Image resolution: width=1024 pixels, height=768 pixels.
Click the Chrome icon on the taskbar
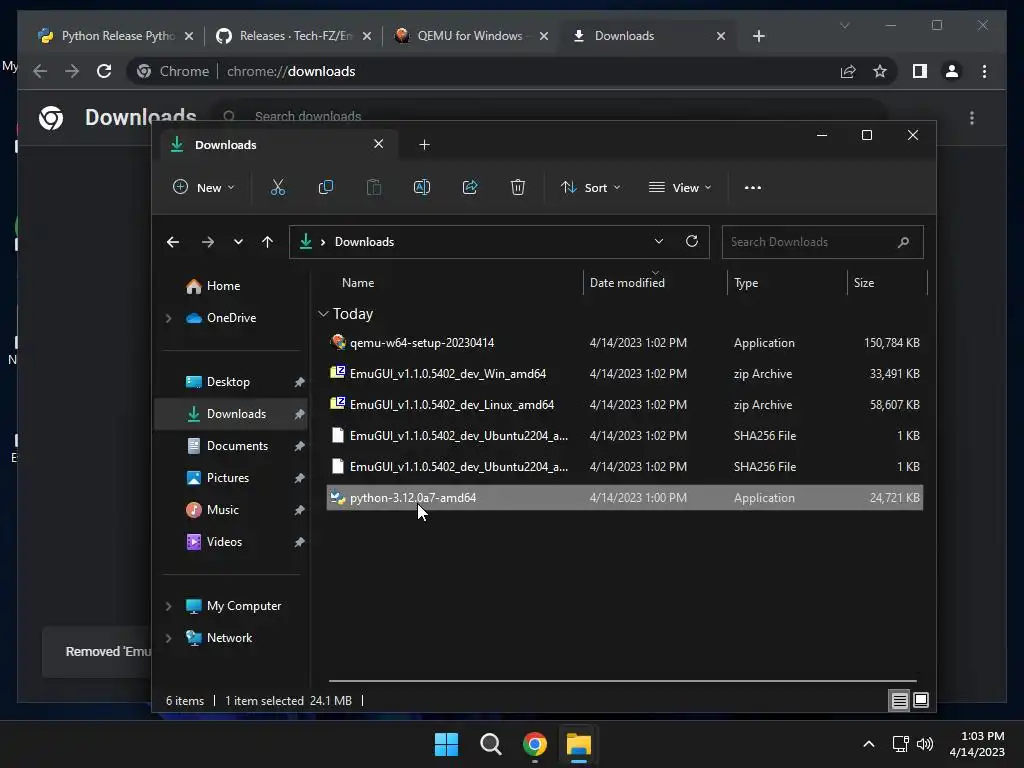[x=534, y=744]
